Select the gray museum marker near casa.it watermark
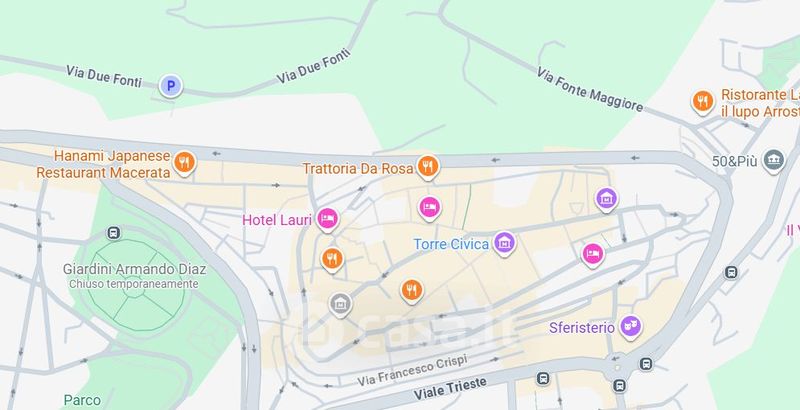Viewport: 800px width, 410px height. click(x=340, y=304)
